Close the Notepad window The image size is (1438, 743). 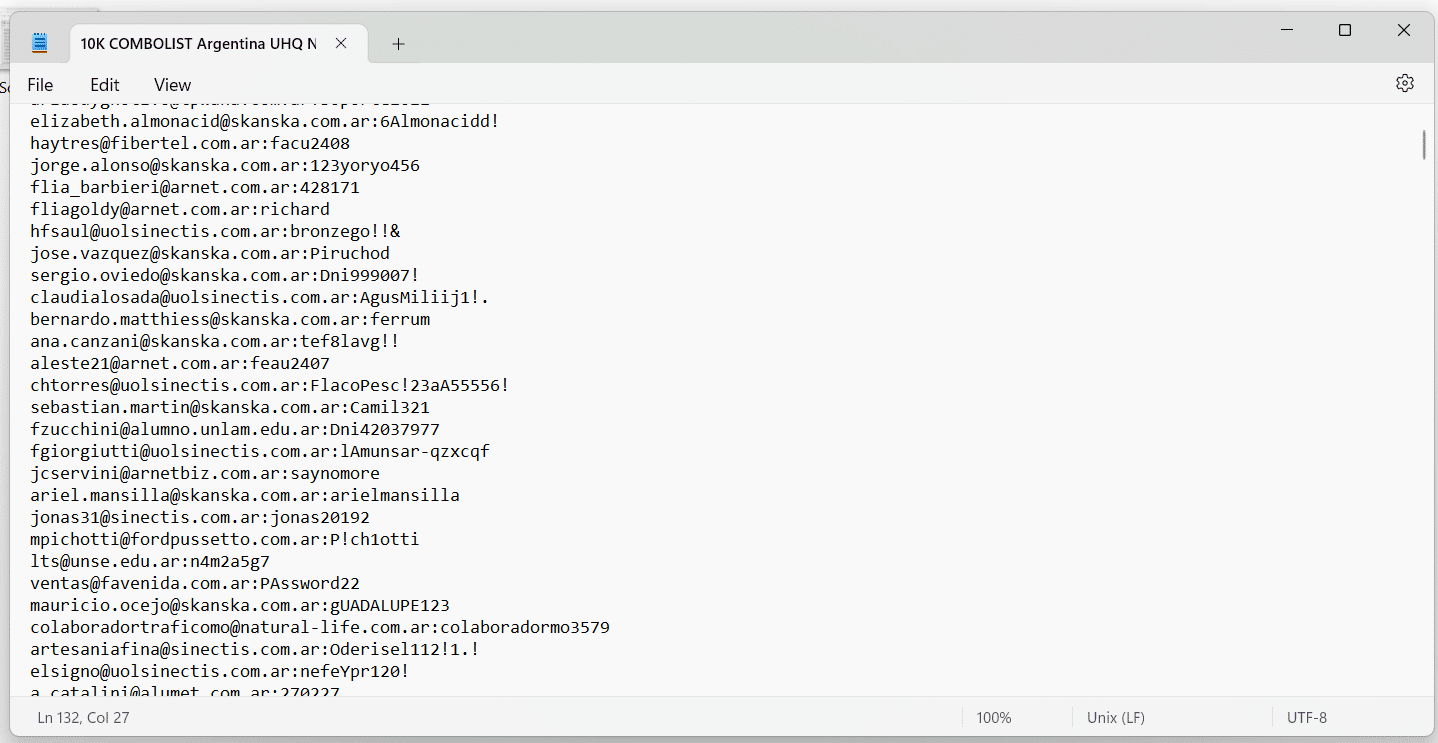(x=1404, y=30)
